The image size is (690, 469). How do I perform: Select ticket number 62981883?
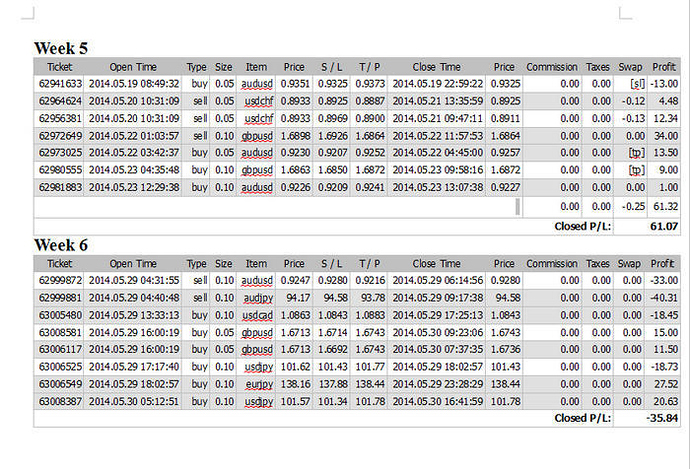tap(60, 187)
